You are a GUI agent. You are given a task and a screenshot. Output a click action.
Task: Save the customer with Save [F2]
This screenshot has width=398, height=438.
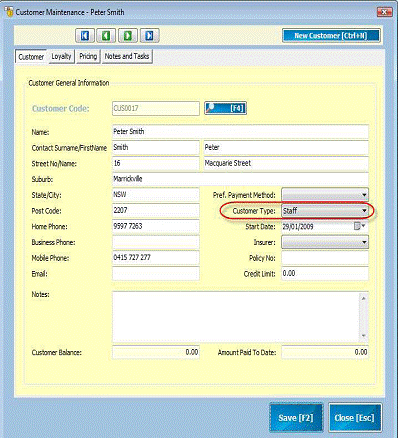(x=296, y=418)
